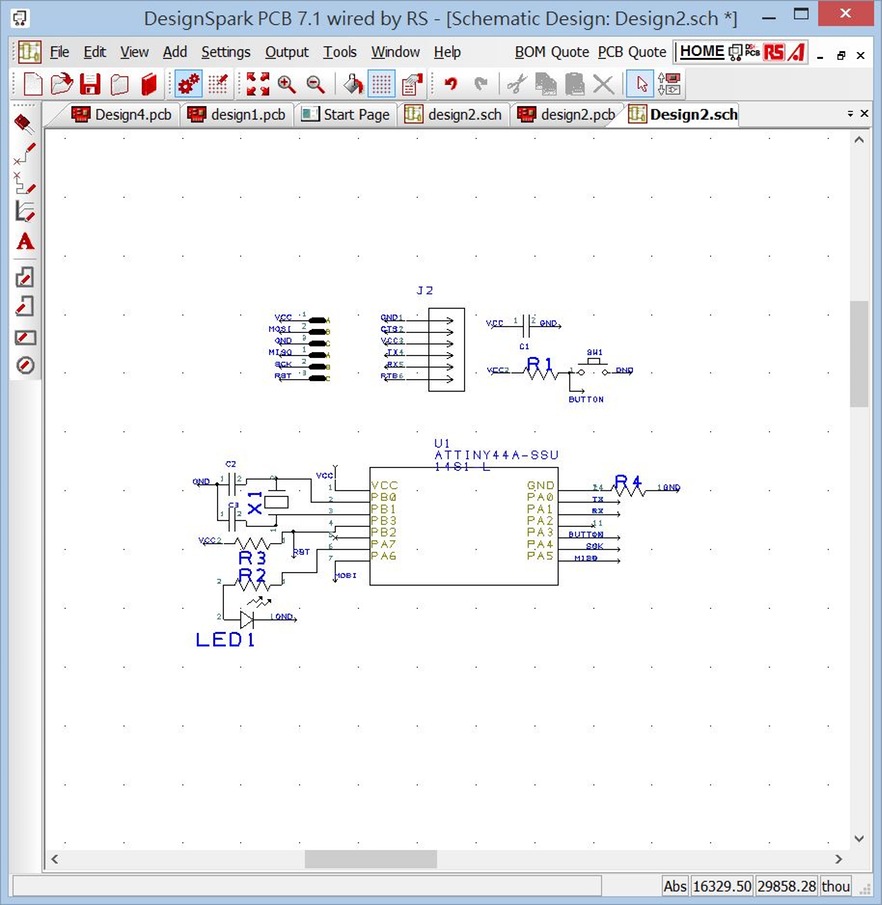This screenshot has width=882, height=905.
Task: Click the horizontal scrollbar right arrow
Action: click(839, 859)
